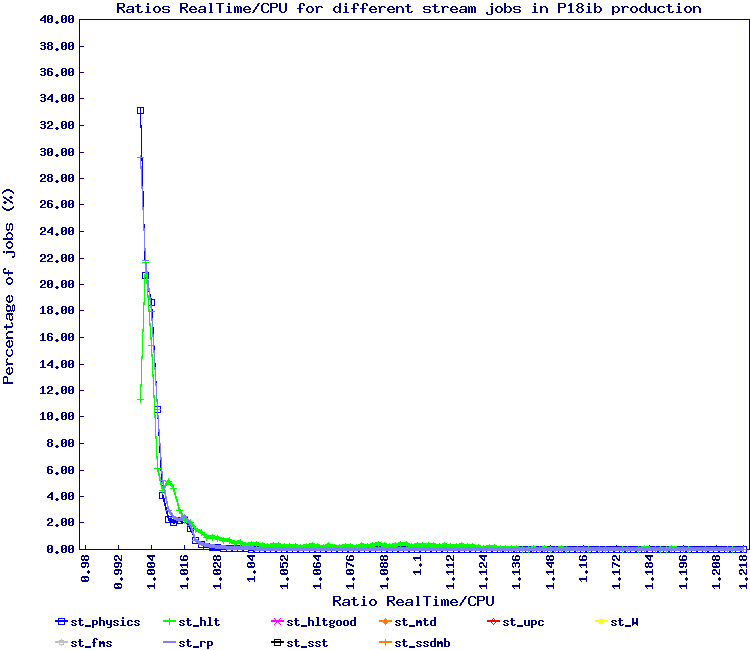Click the 1.16 x-axis tick label
The image size is (750, 650).
tap(583, 569)
